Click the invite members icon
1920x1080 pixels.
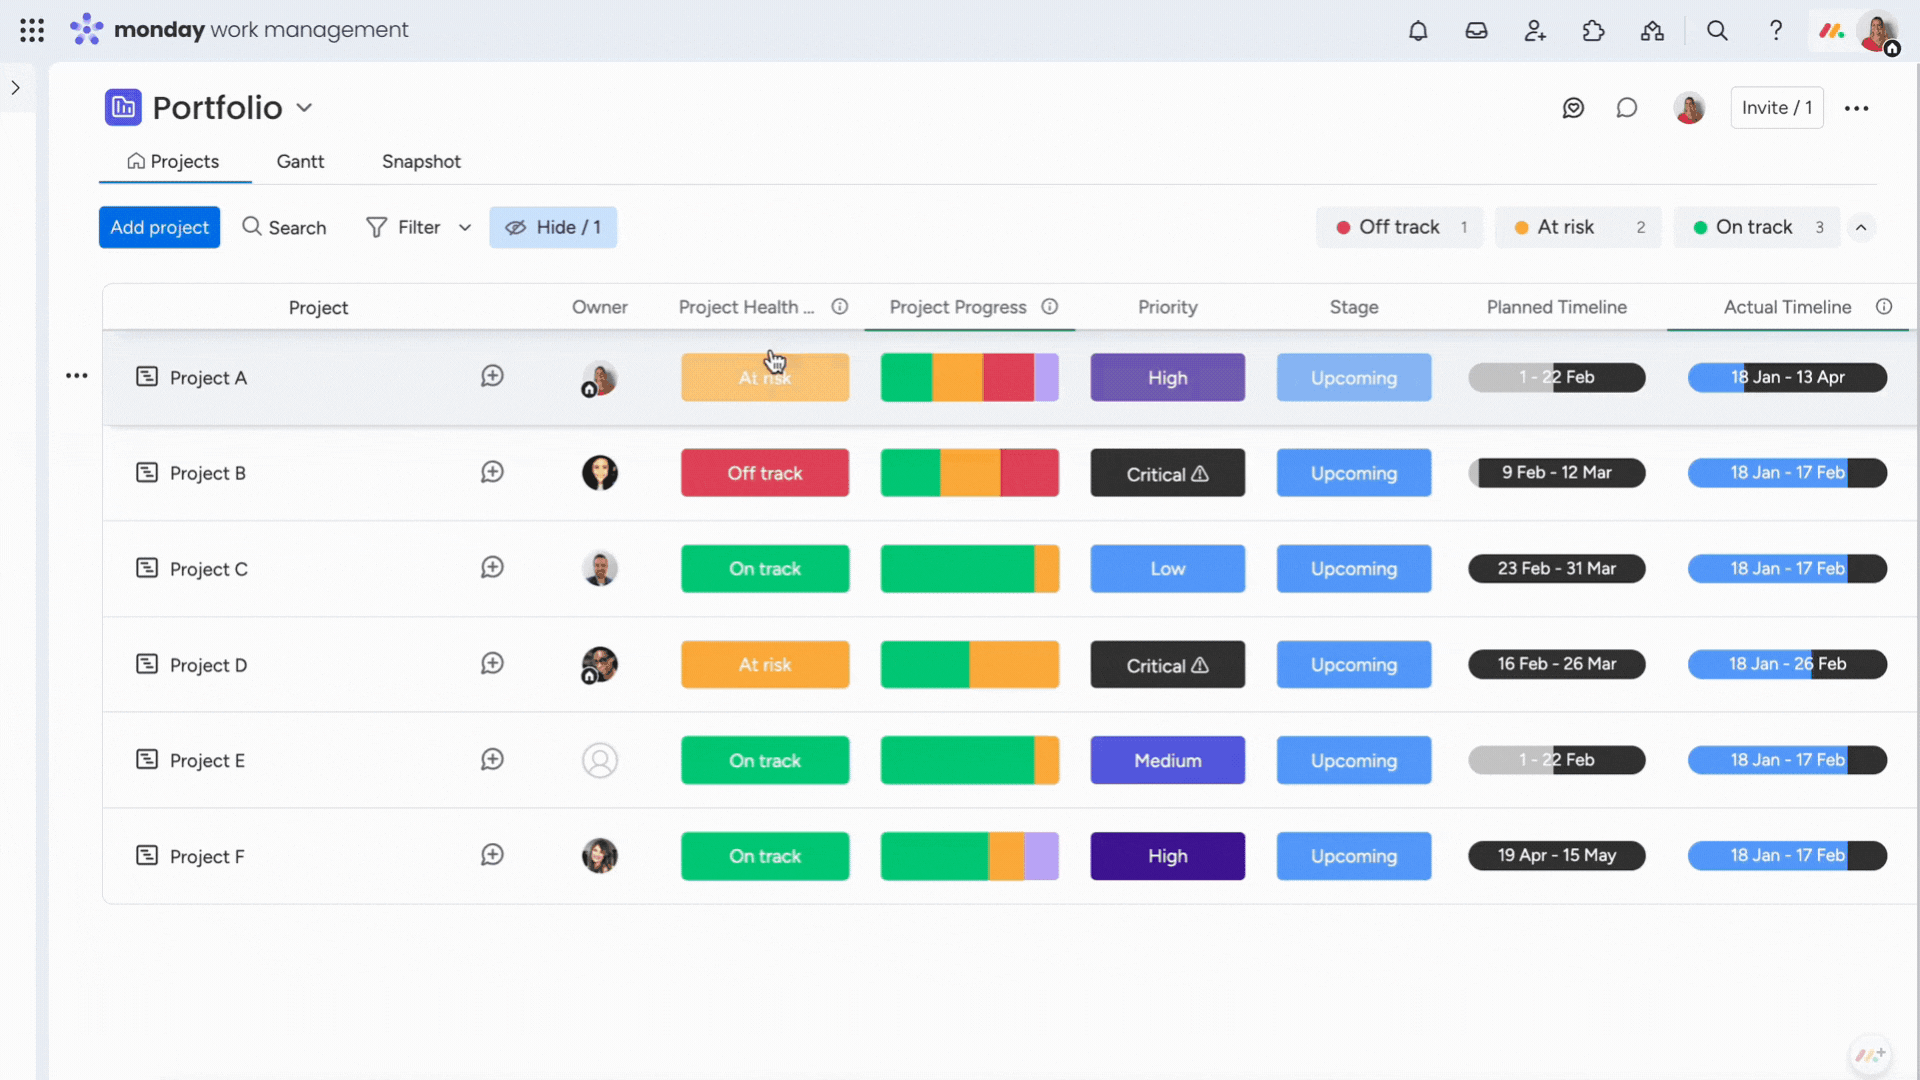tap(1535, 30)
